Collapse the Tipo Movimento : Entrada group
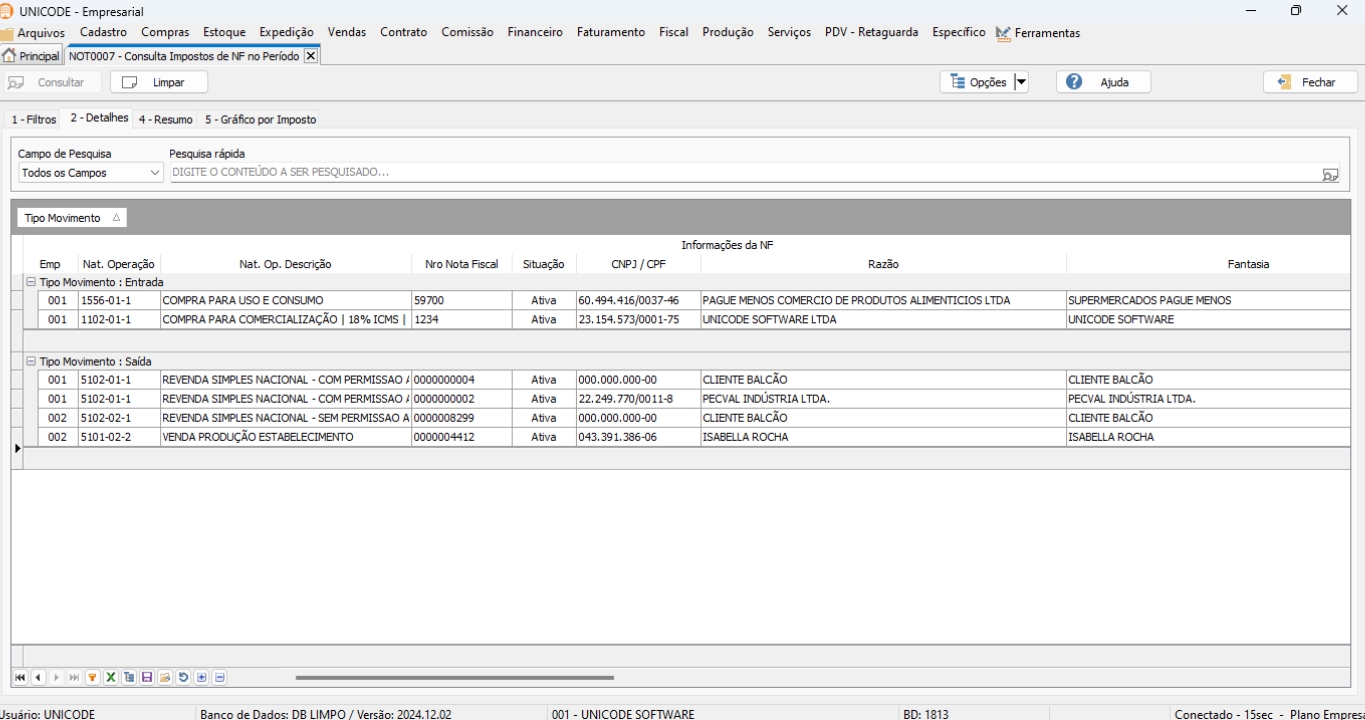1365x720 pixels. click(31, 282)
